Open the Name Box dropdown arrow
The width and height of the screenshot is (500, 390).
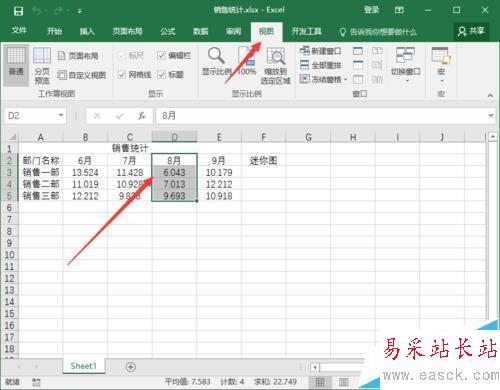[x=61, y=115]
